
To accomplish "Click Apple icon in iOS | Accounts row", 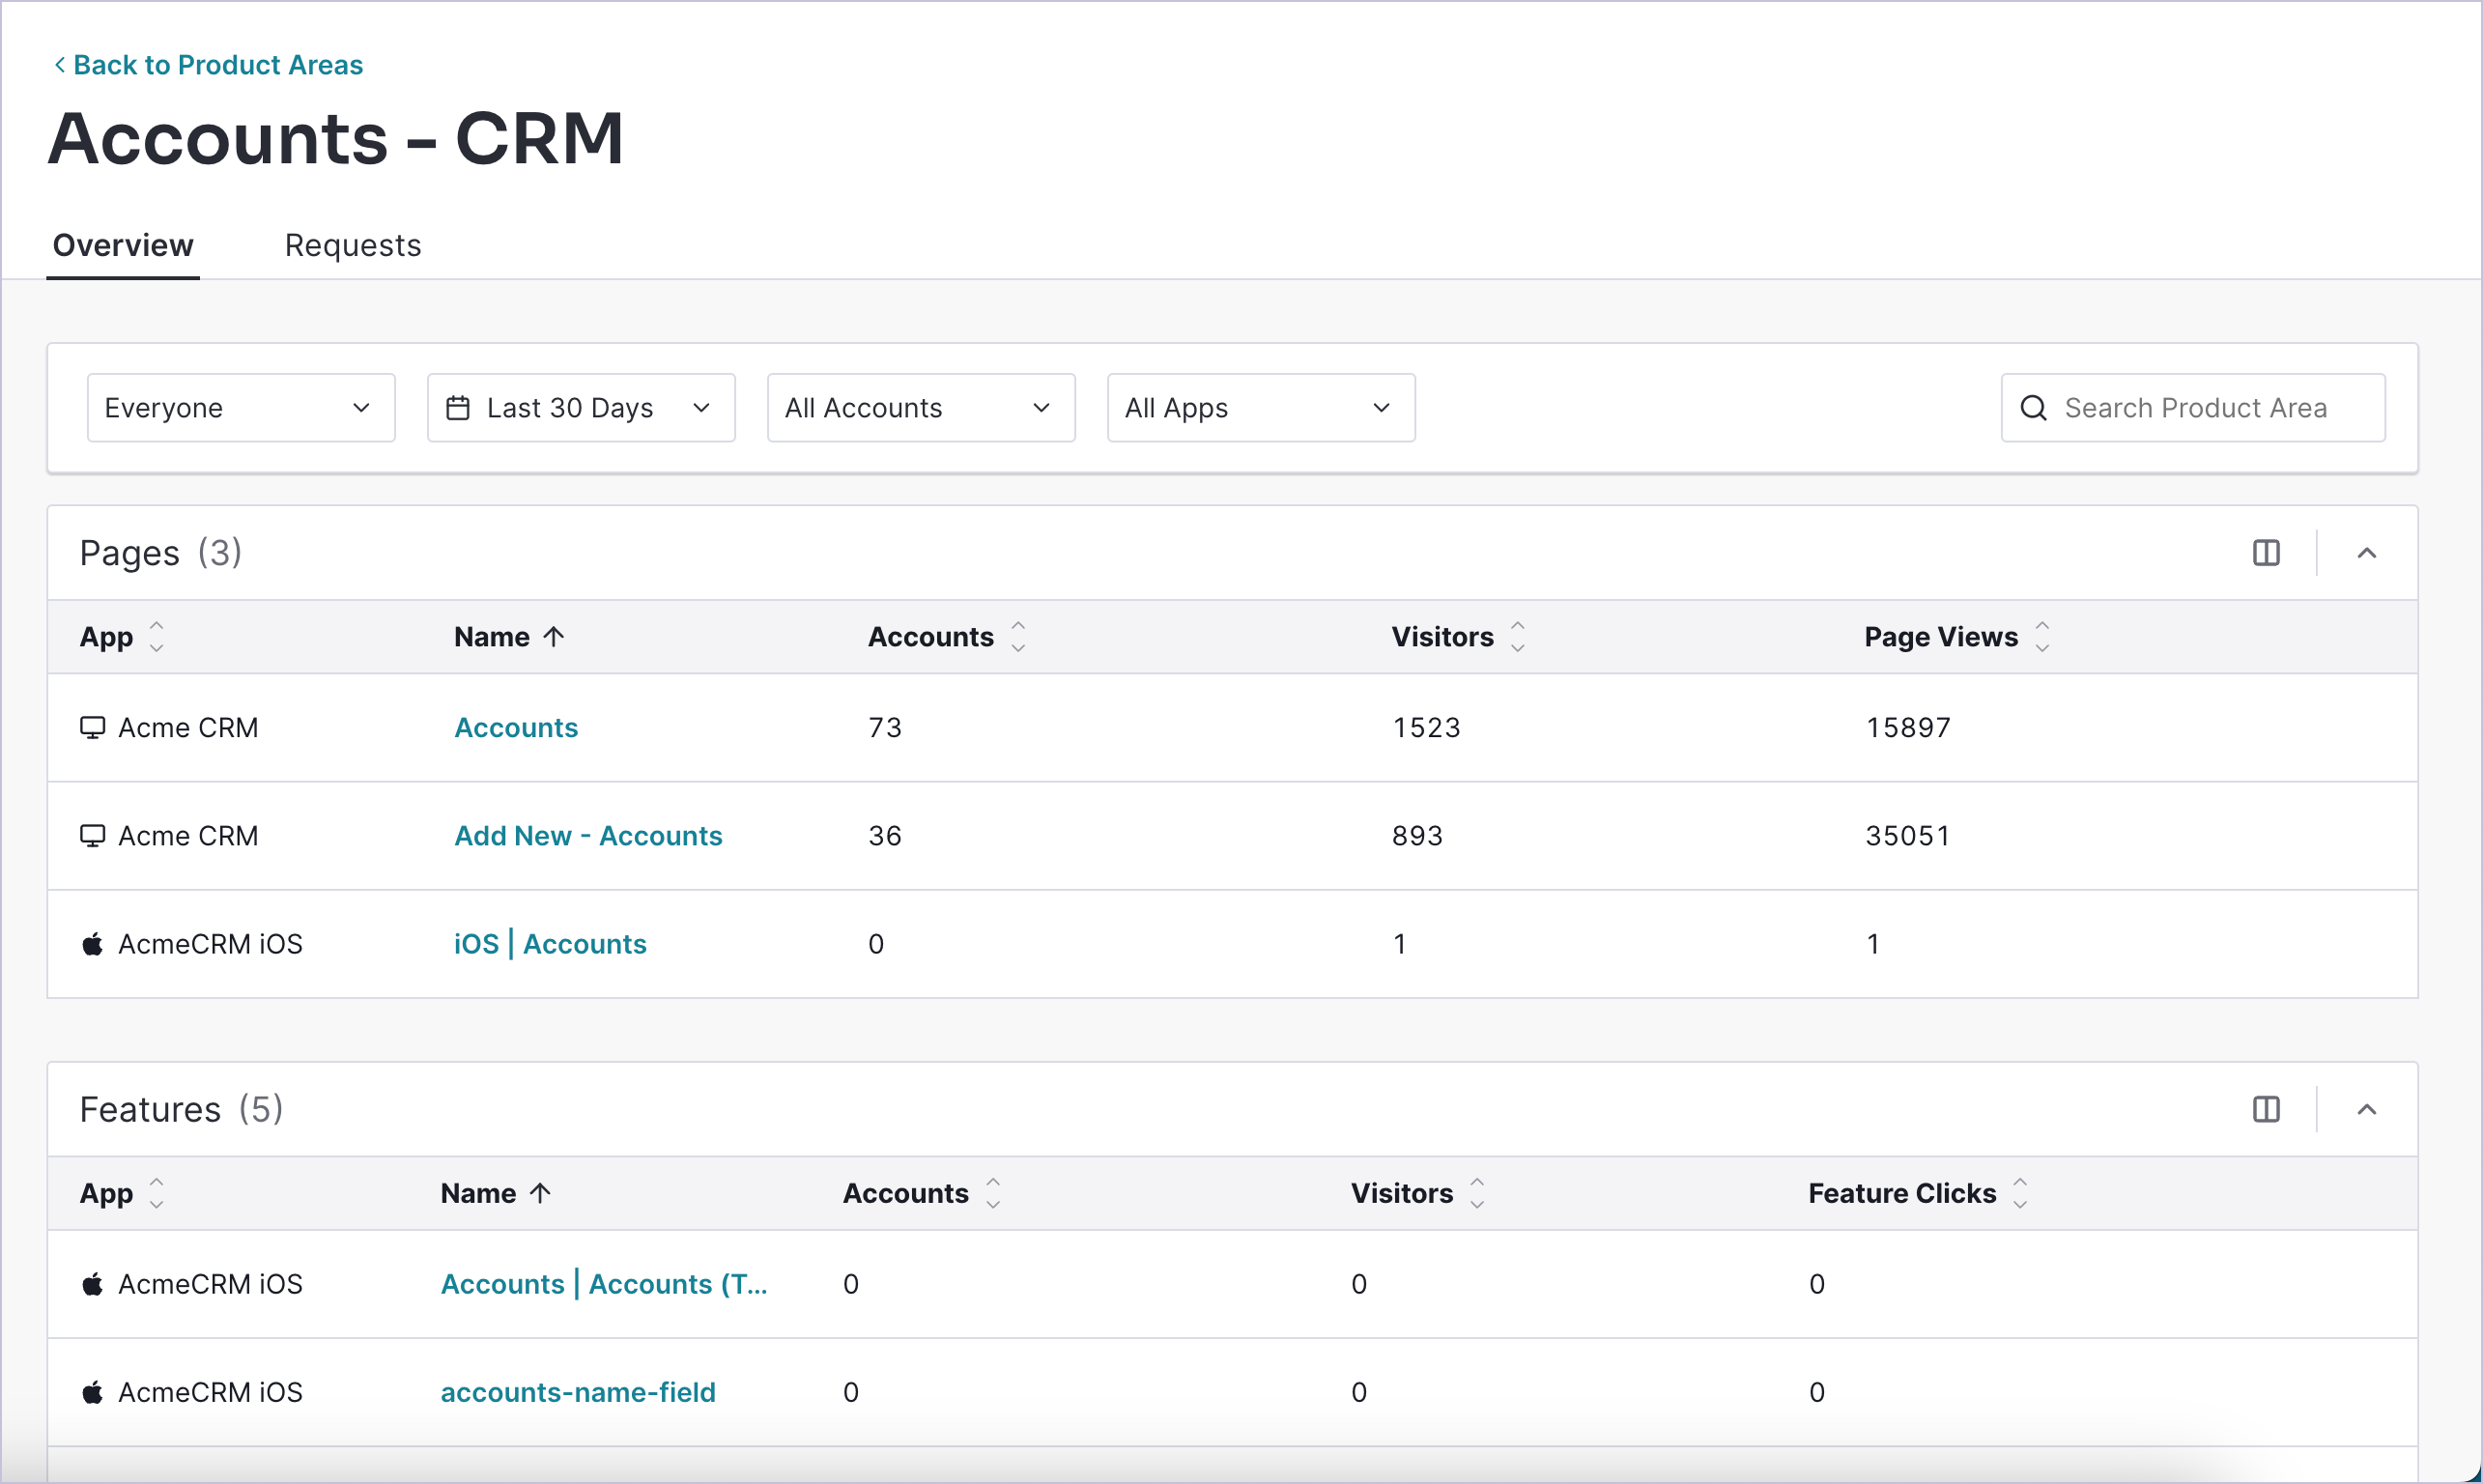I will [x=93, y=944].
